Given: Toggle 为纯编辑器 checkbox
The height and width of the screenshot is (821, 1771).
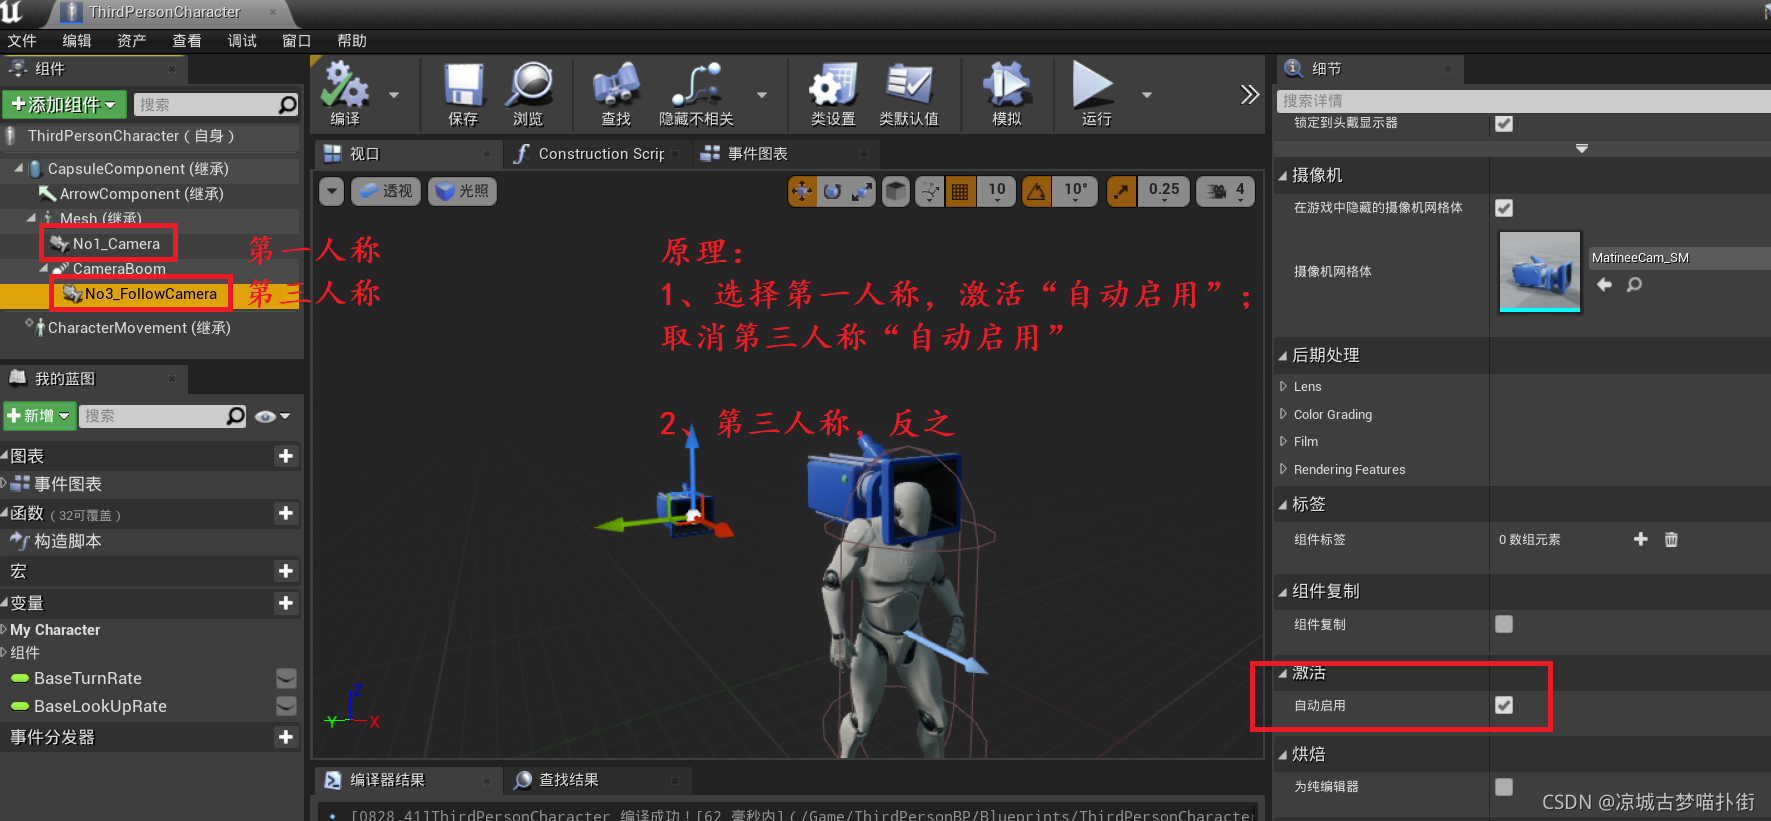Looking at the screenshot, I should 1504,787.
